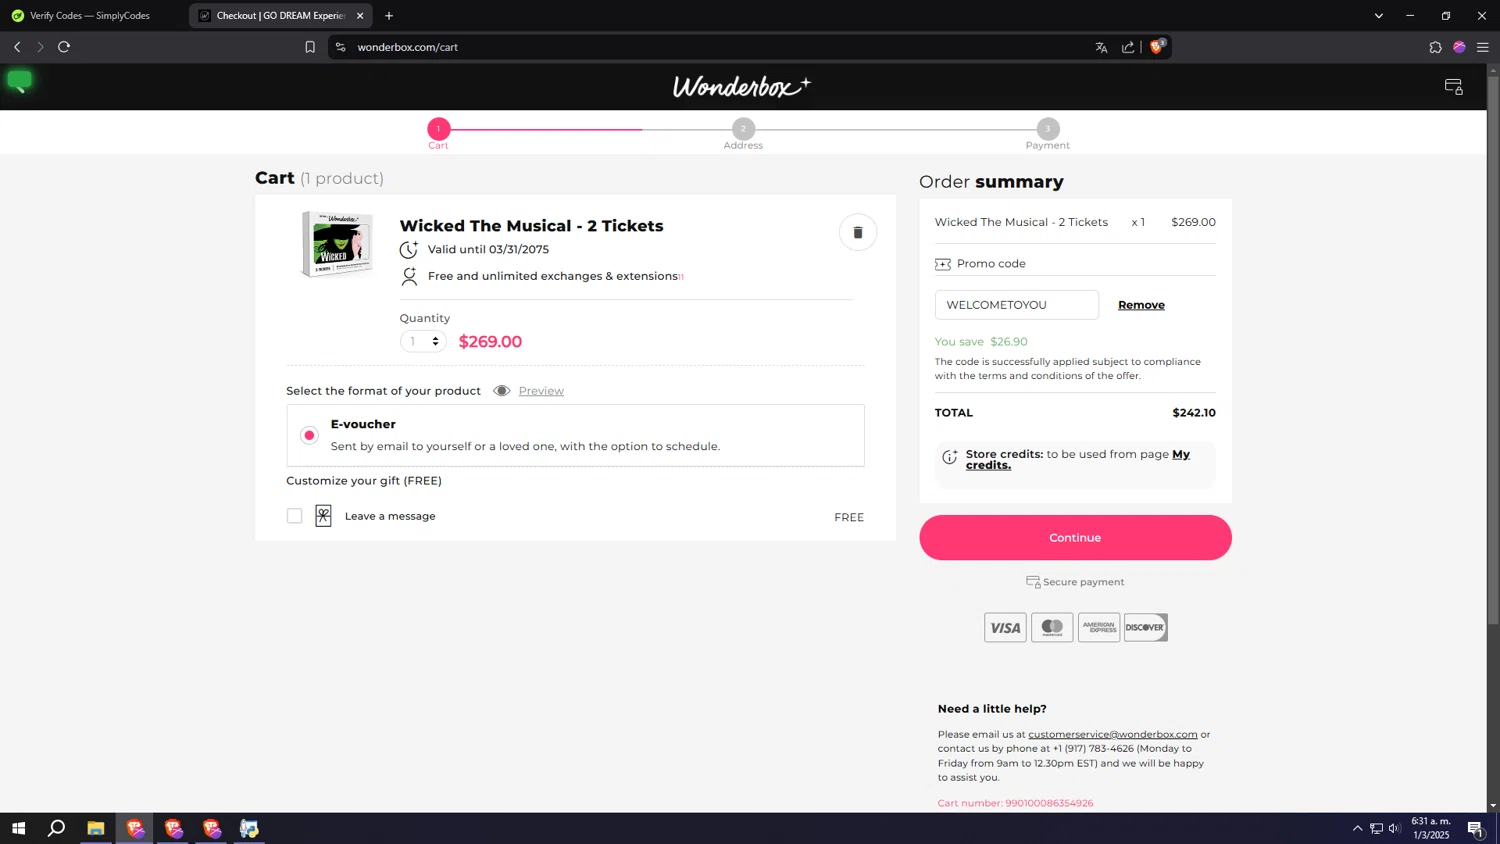Reload the page
1500x844 pixels.
pos(64,47)
